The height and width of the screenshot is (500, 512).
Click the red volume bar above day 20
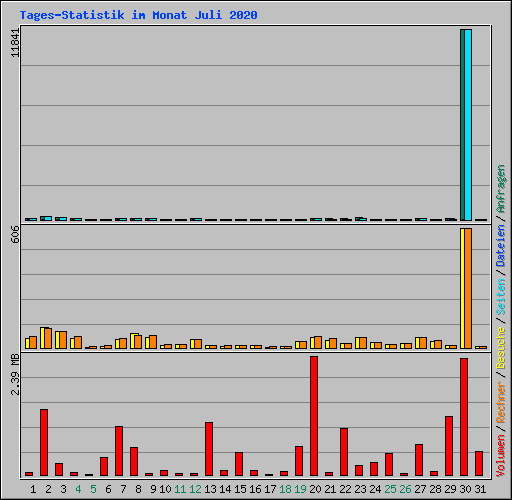click(314, 416)
